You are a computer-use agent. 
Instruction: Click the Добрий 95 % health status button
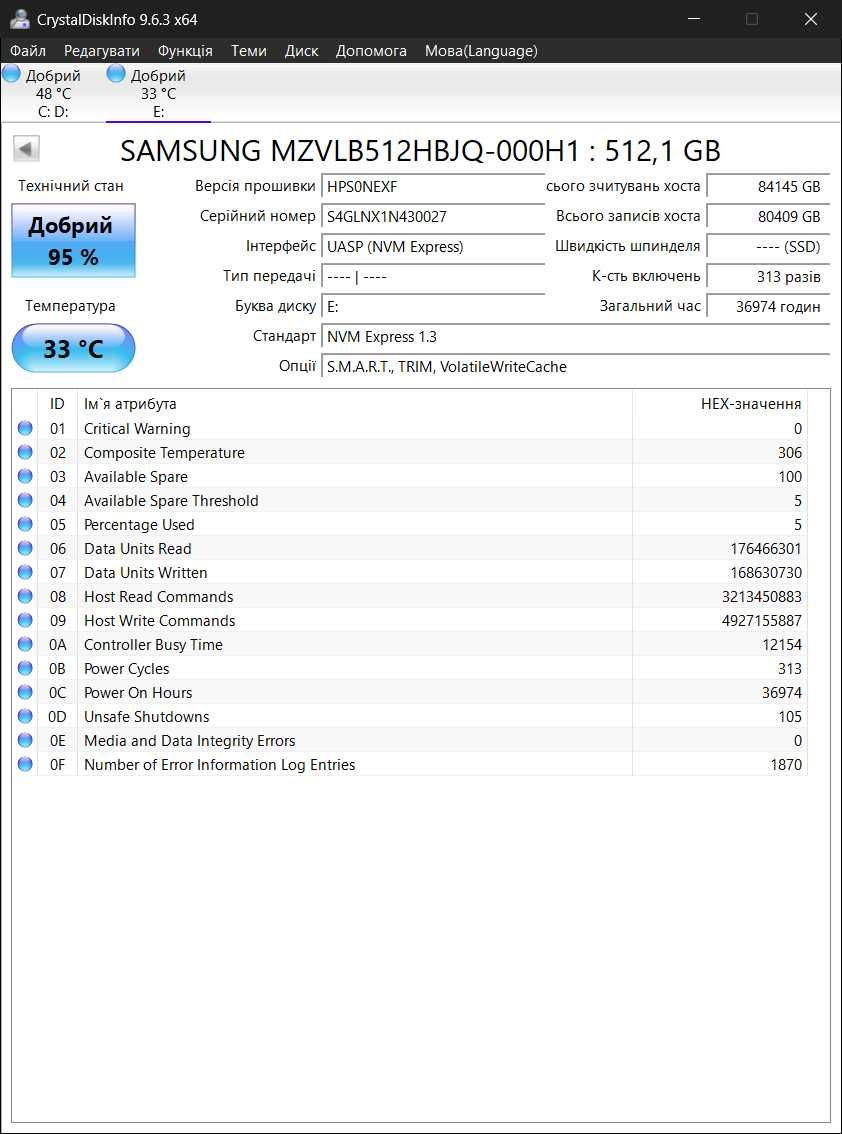[73, 240]
